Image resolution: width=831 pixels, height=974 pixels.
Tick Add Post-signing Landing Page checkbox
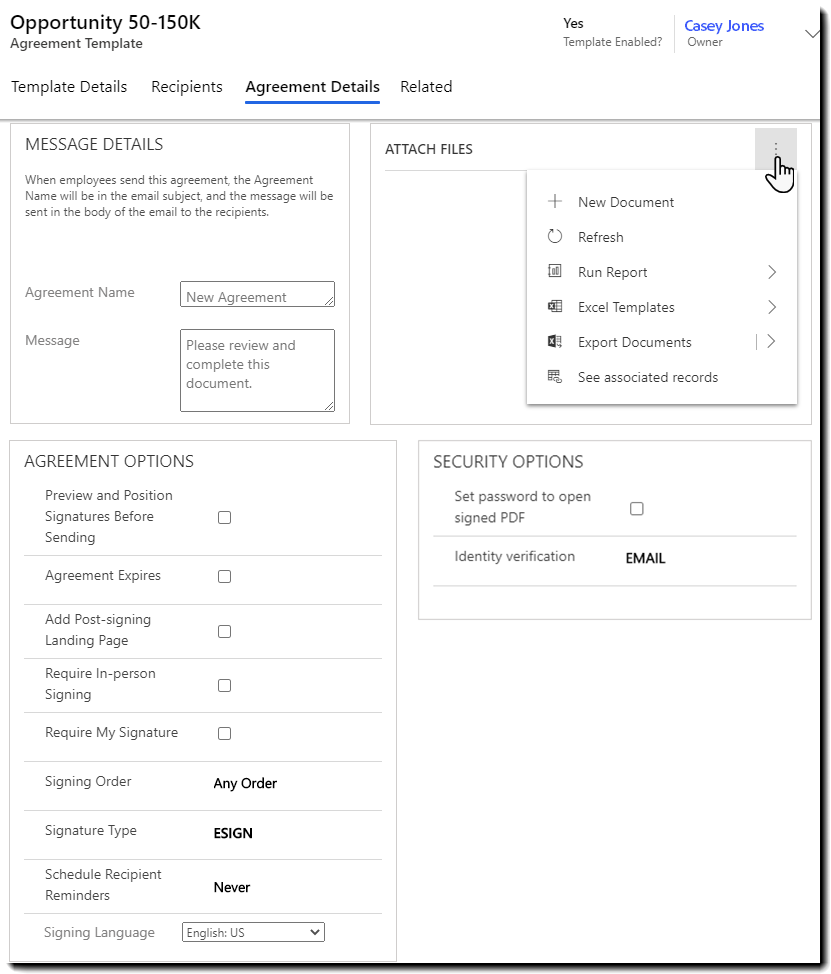click(224, 631)
